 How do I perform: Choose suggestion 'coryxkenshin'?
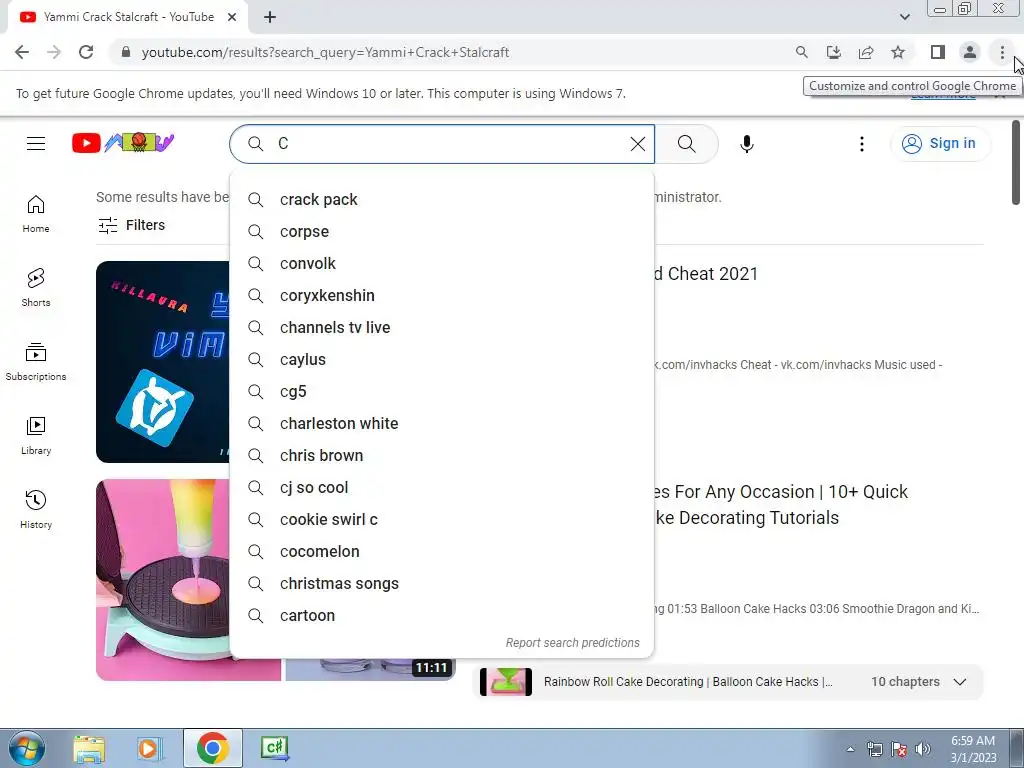441,295
